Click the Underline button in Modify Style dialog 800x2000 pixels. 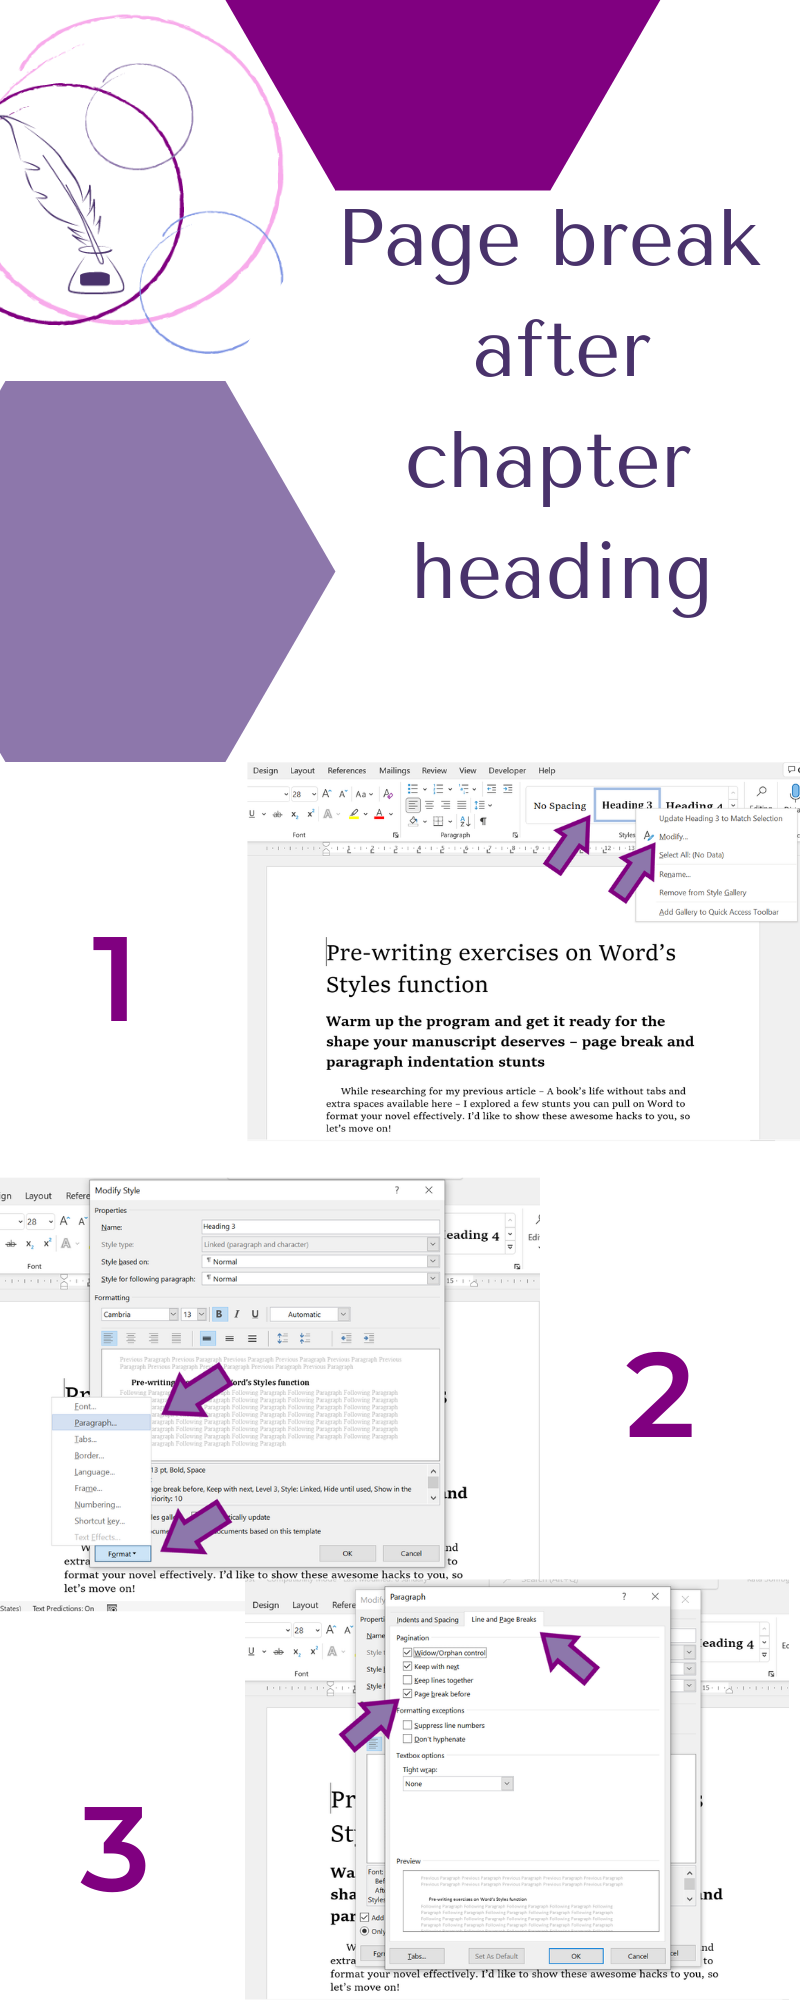click(255, 1314)
